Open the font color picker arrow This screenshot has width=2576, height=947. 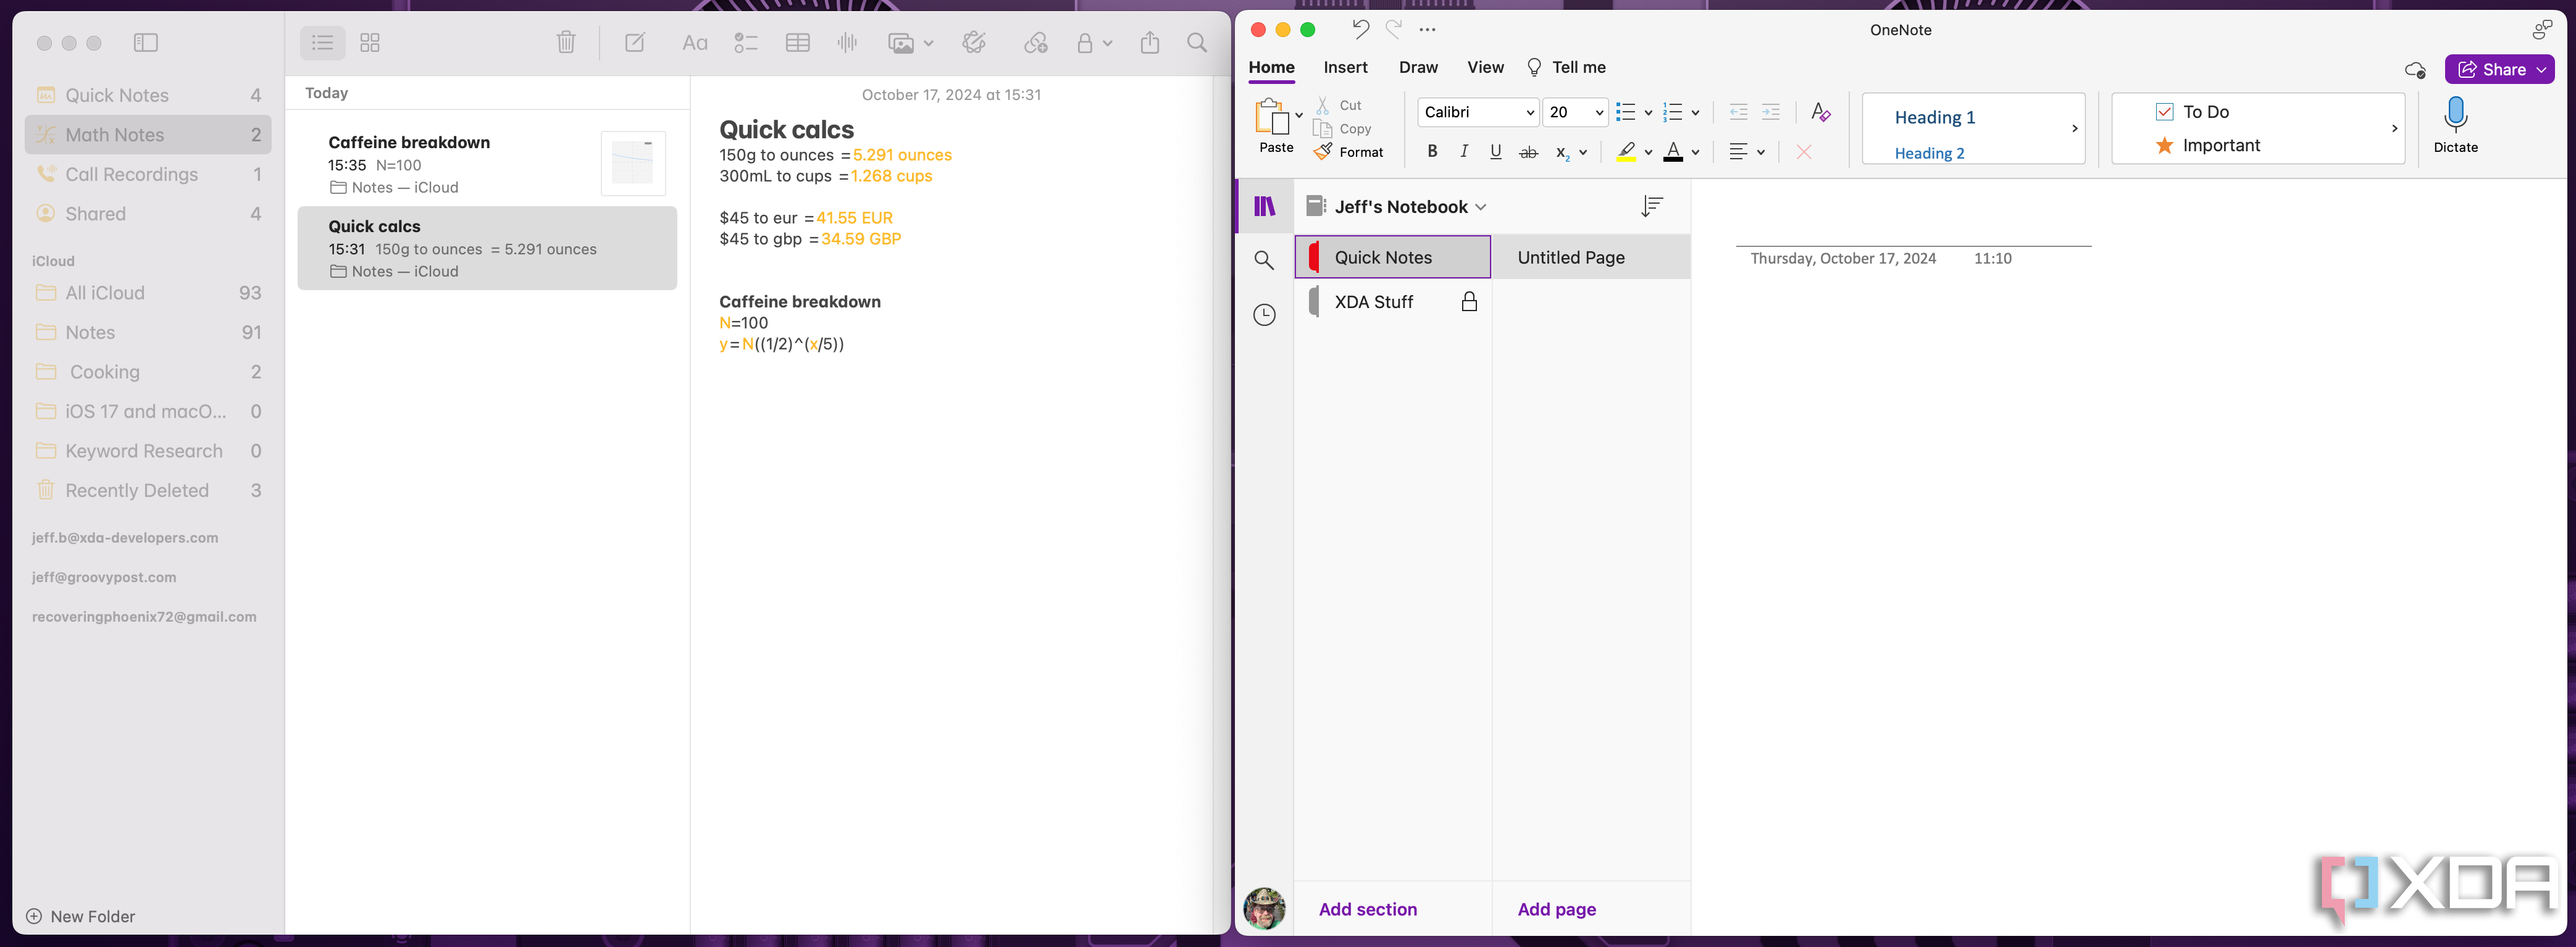[x=1695, y=153]
